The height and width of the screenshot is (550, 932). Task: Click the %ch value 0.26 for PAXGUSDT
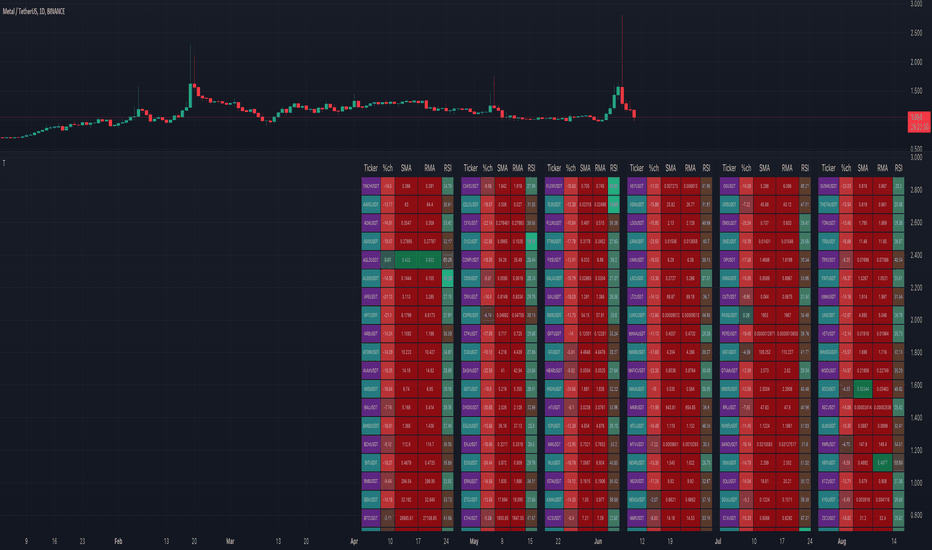coord(746,315)
